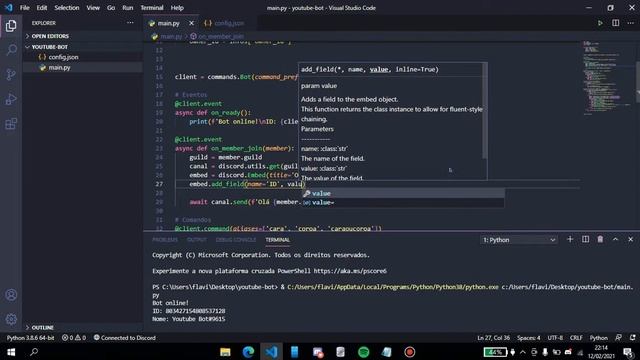This screenshot has height=360, width=640.
Task: Open the clock showing 22:14
Action: click(x=601, y=348)
